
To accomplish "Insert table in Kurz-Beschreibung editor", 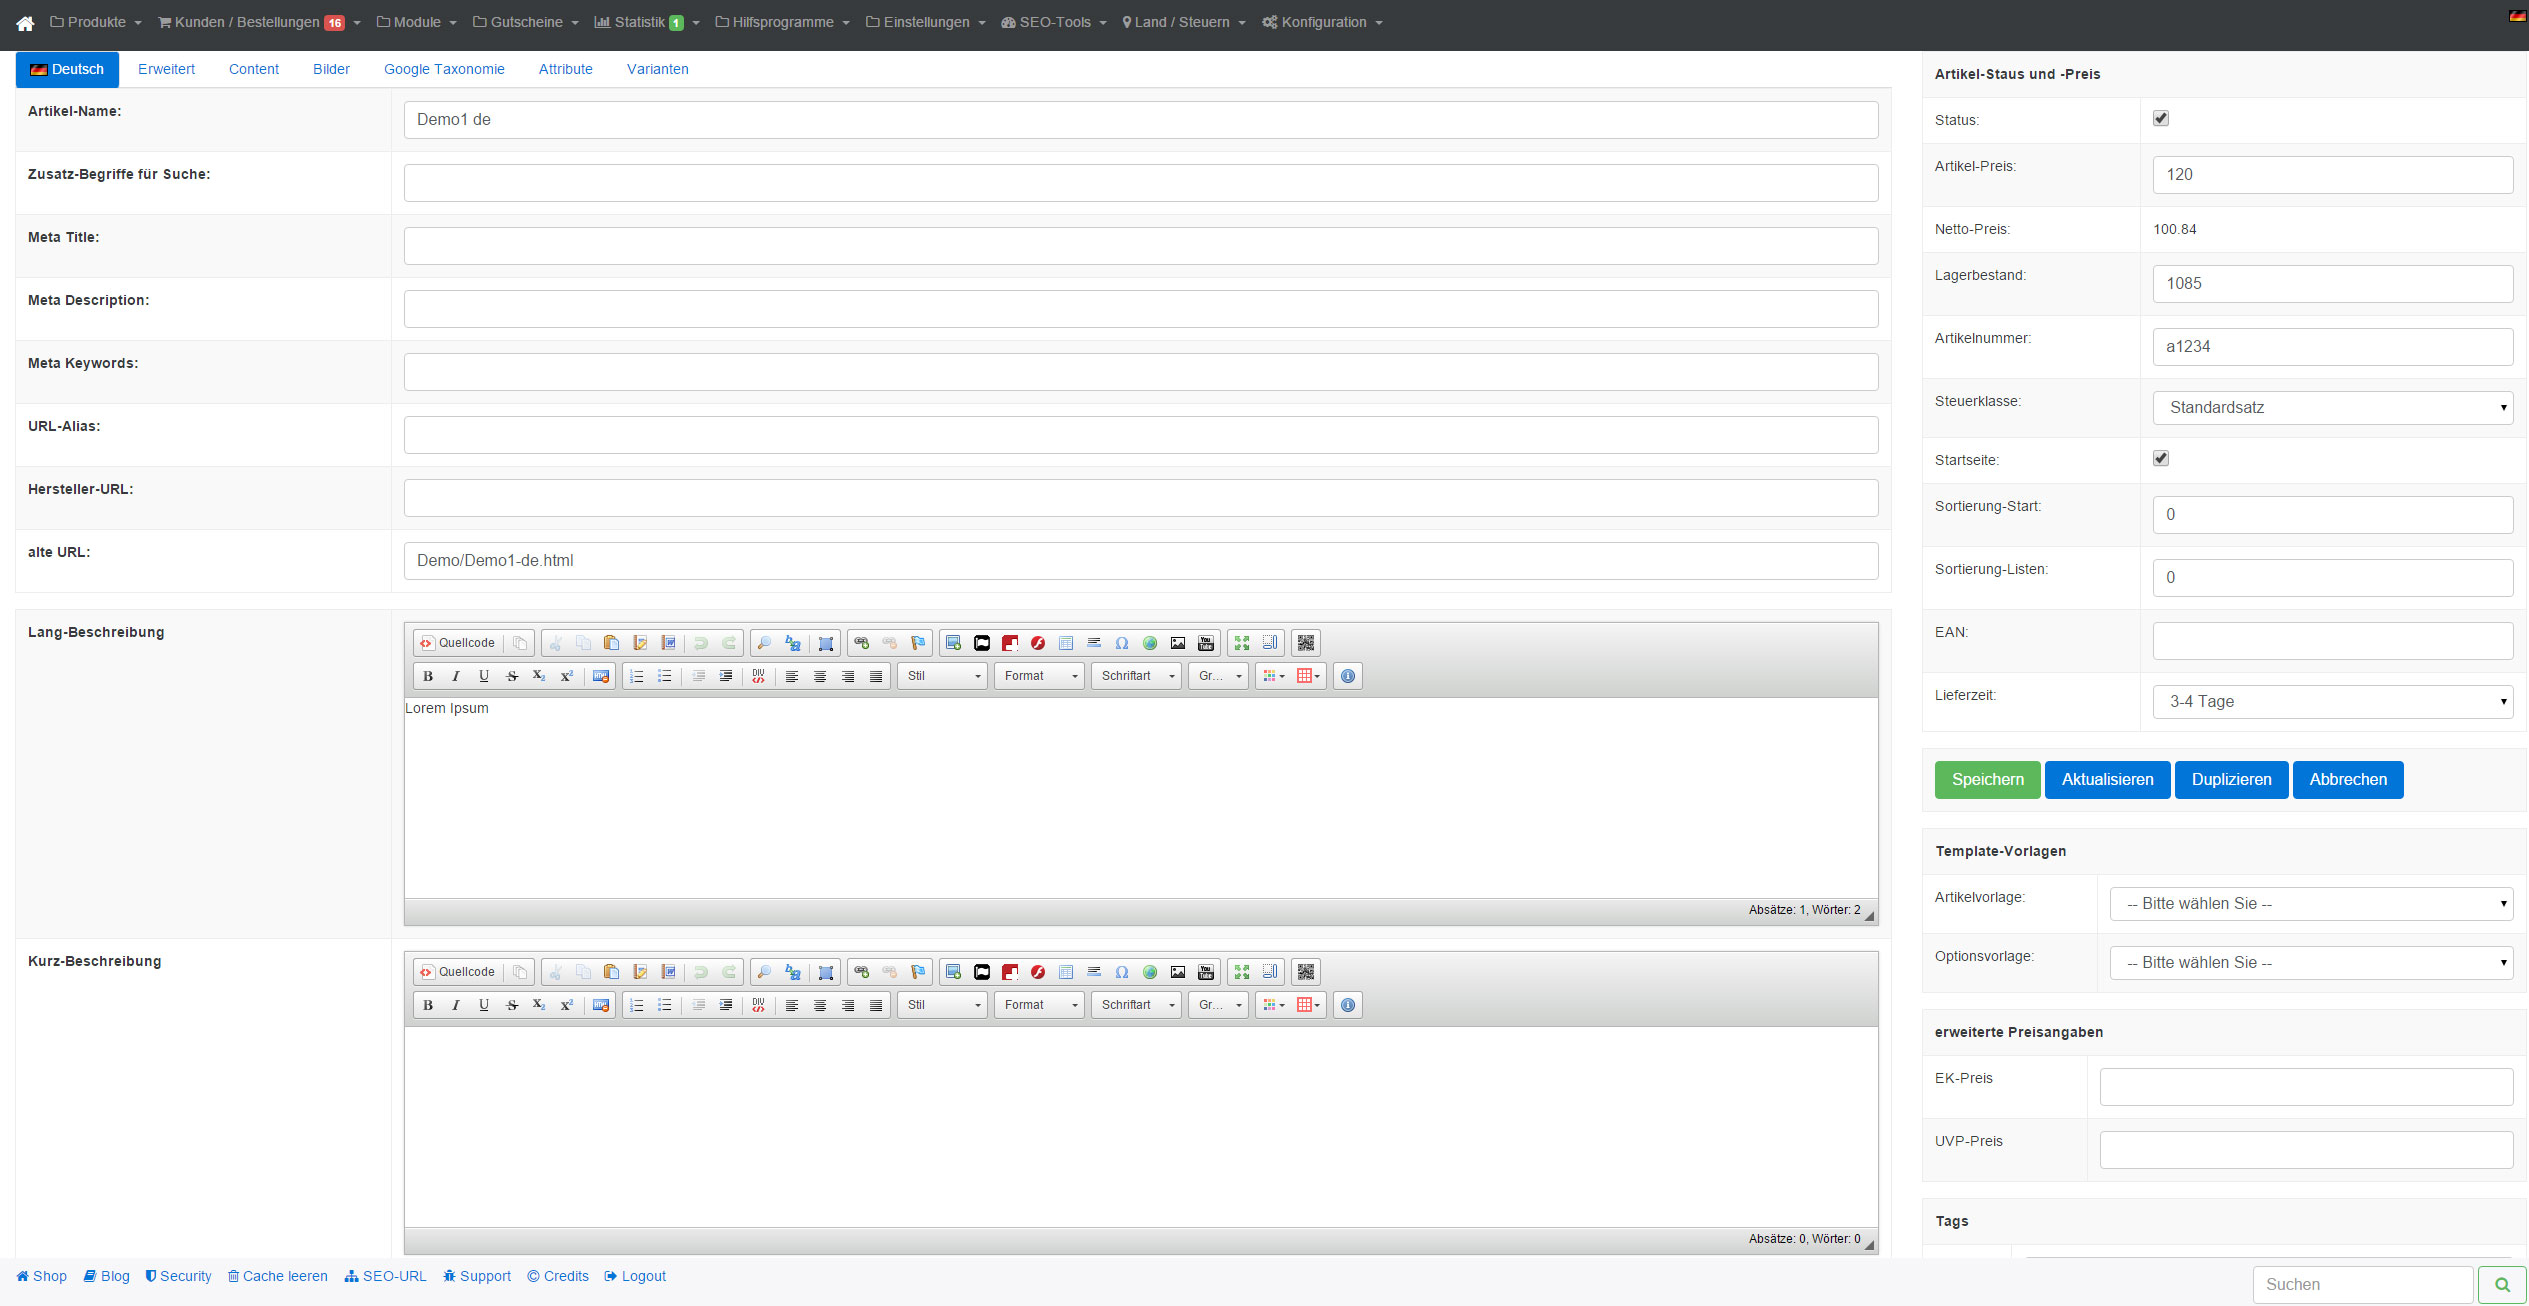I will (x=1066, y=972).
